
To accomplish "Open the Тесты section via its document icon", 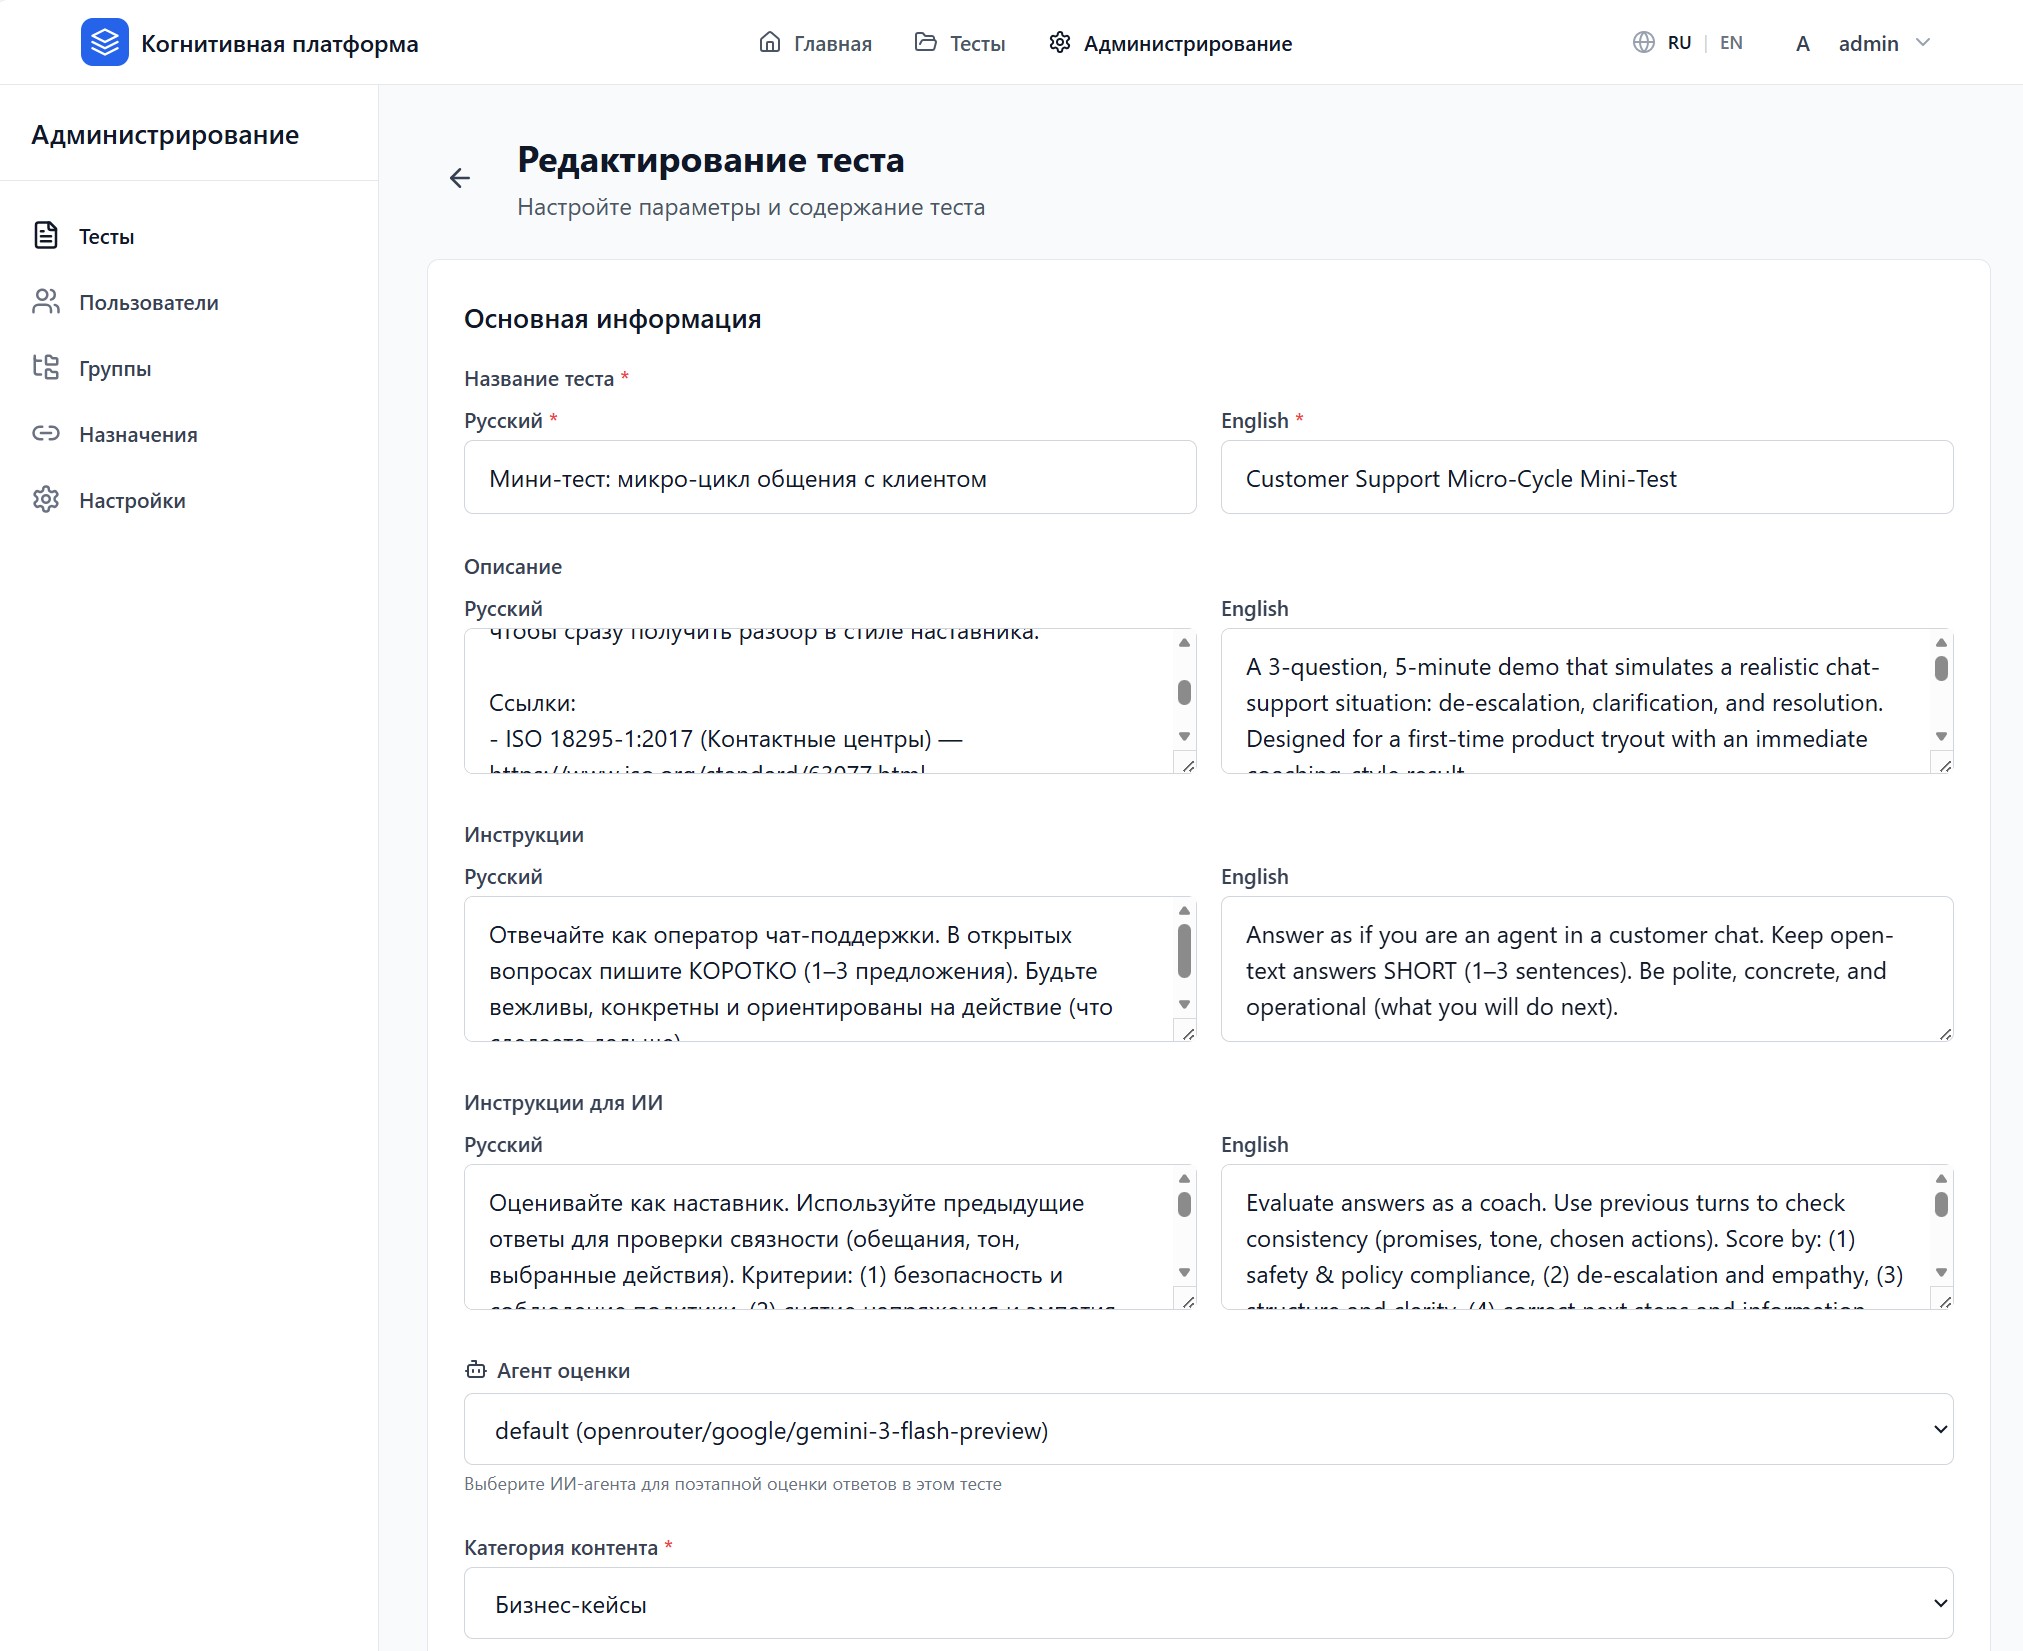I will [47, 236].
